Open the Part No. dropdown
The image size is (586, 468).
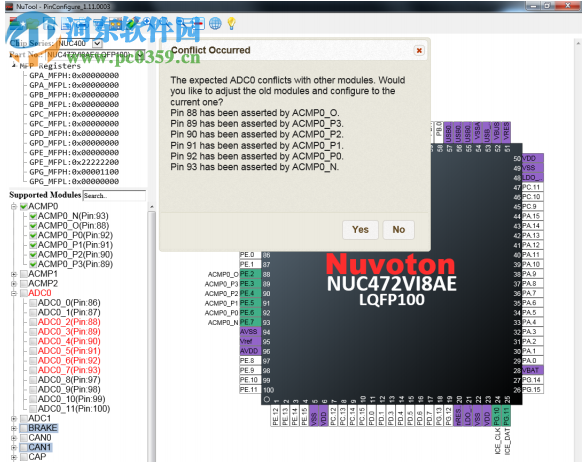140,55
